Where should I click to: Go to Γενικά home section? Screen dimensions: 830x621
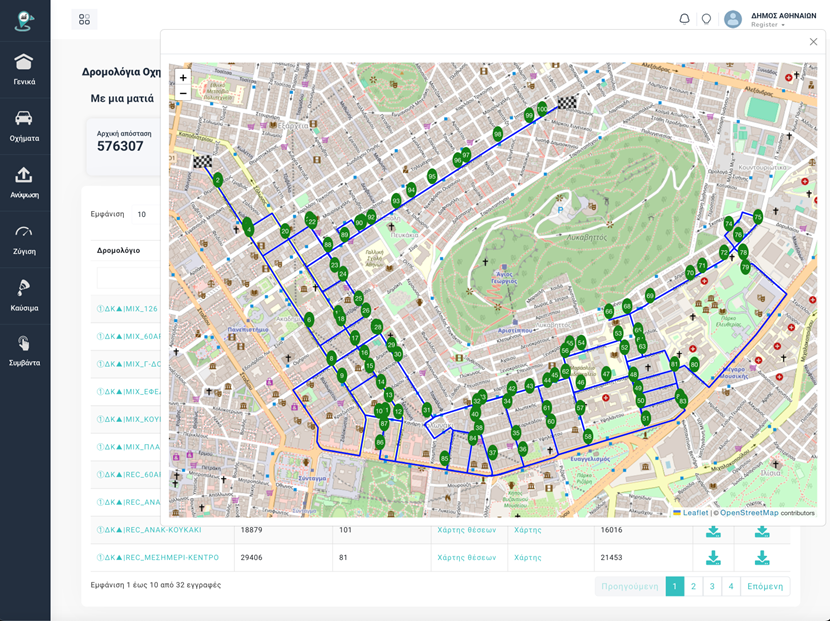[x=24, y=69]
